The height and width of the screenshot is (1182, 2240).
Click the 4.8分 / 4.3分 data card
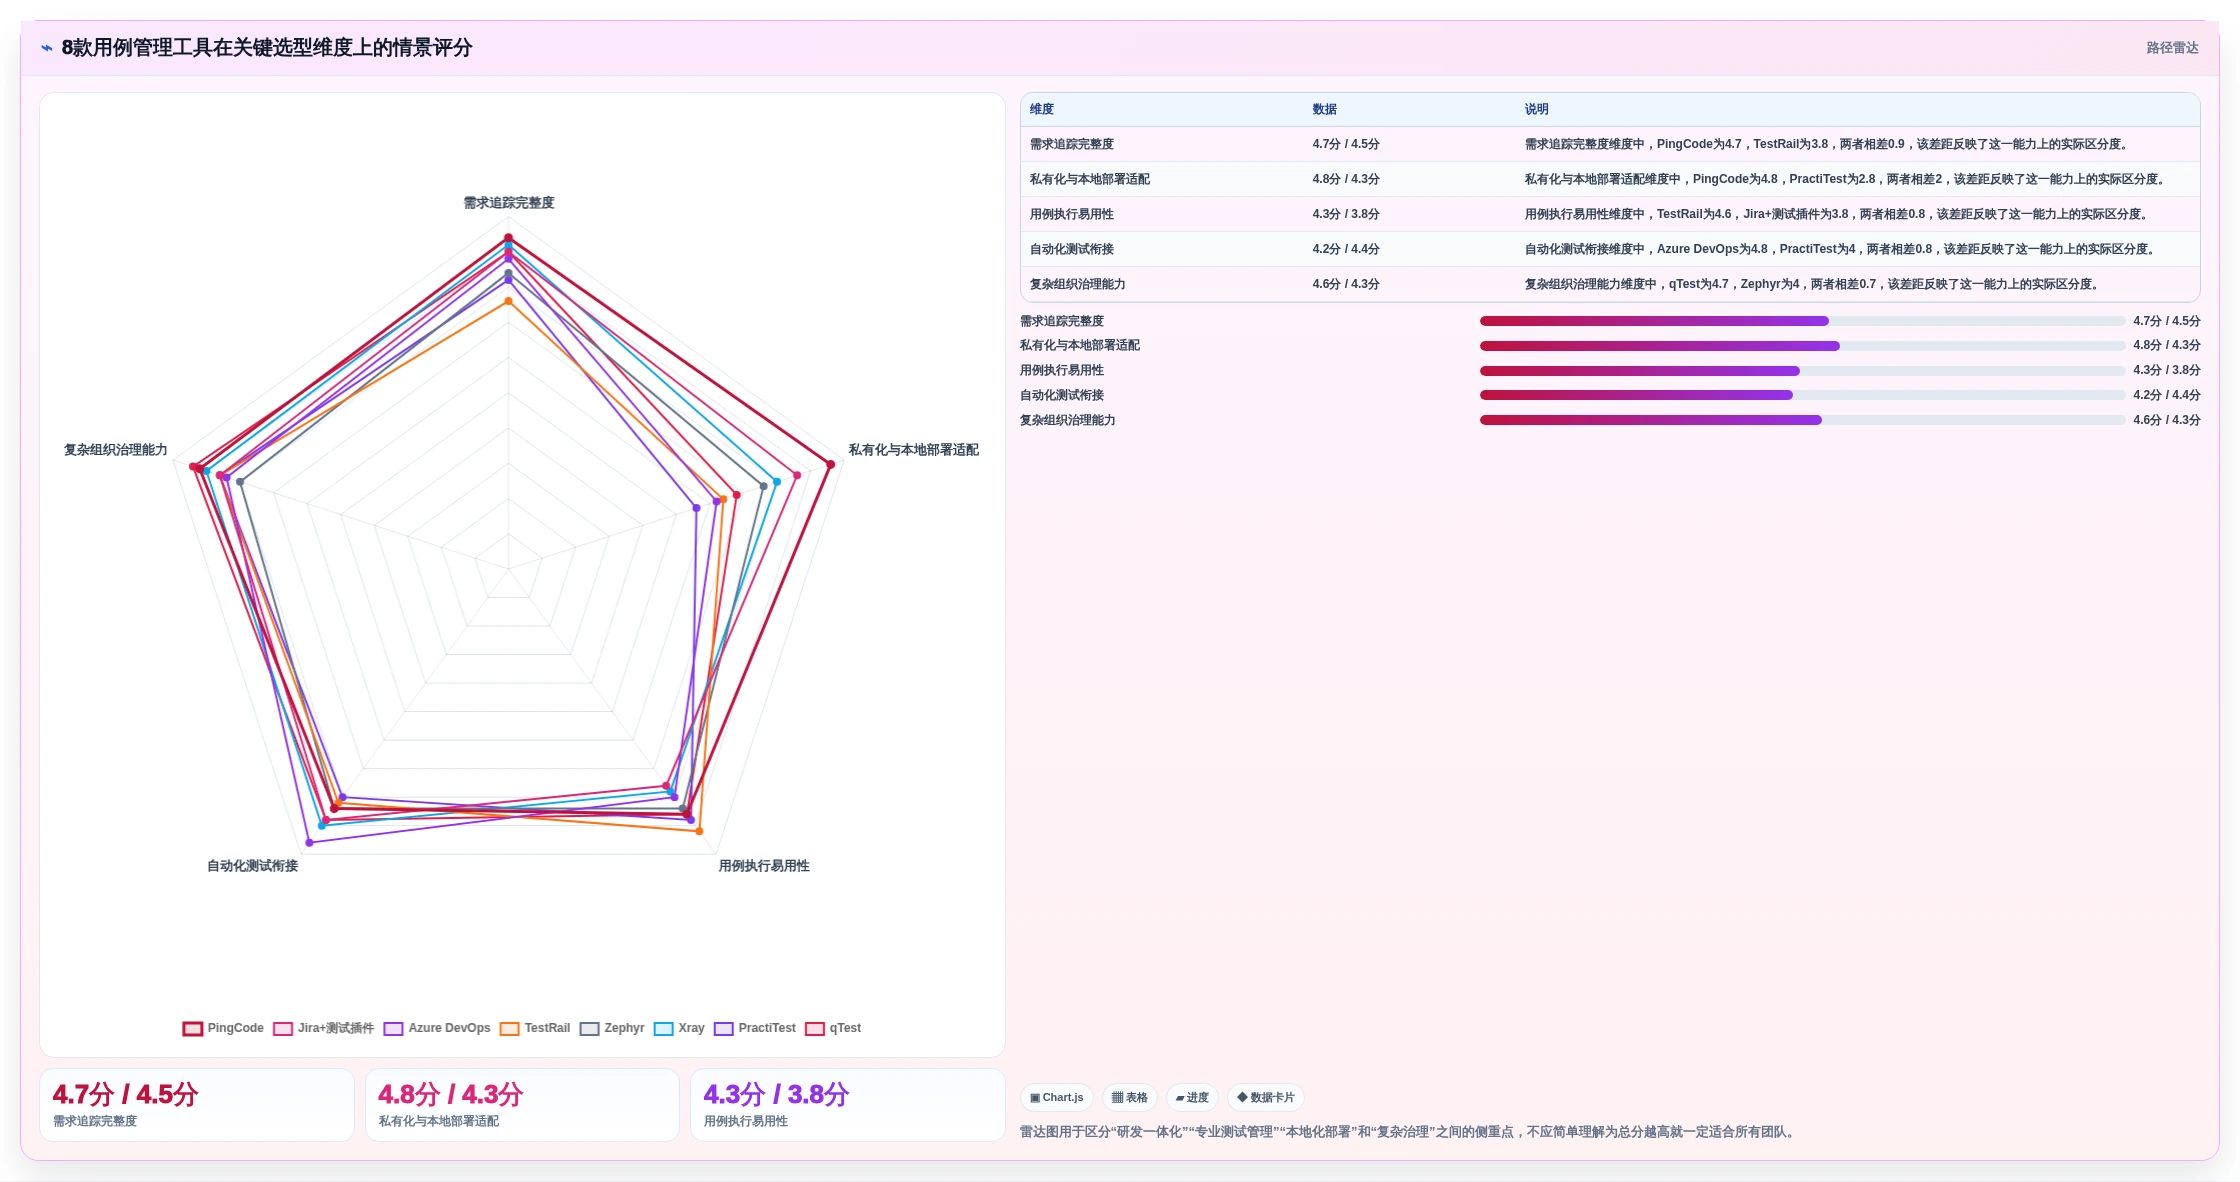(x=522, y=1105)
